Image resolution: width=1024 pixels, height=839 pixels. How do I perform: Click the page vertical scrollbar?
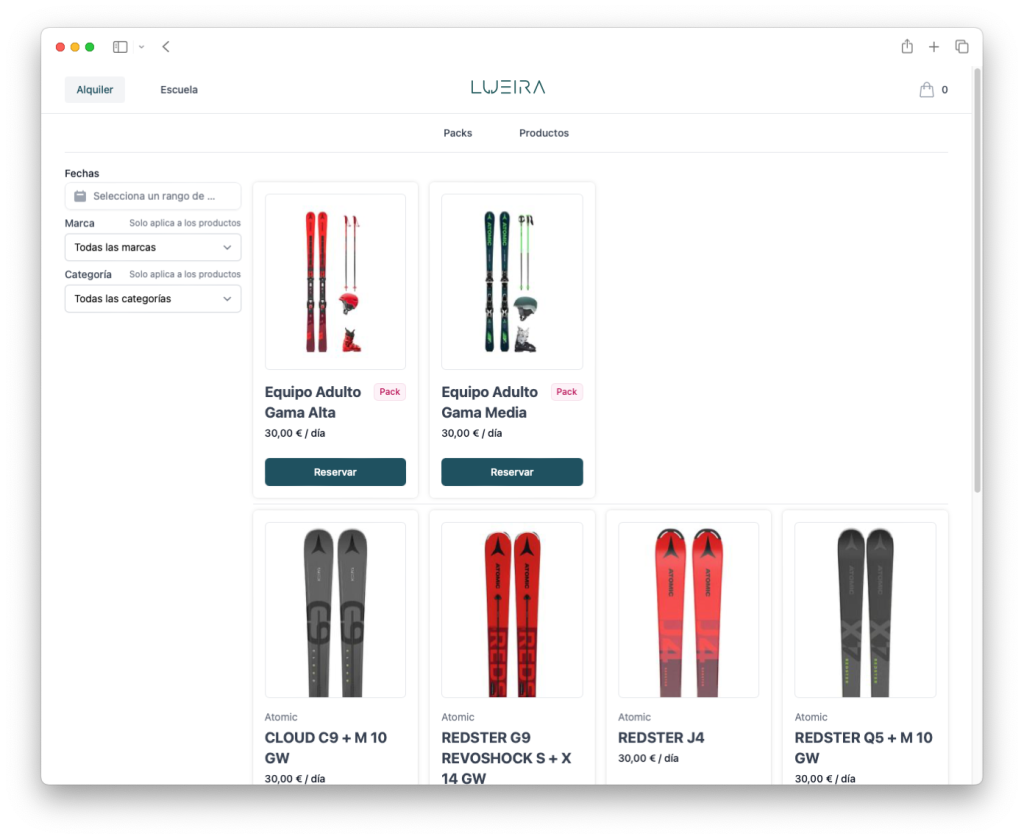point(978,279)
